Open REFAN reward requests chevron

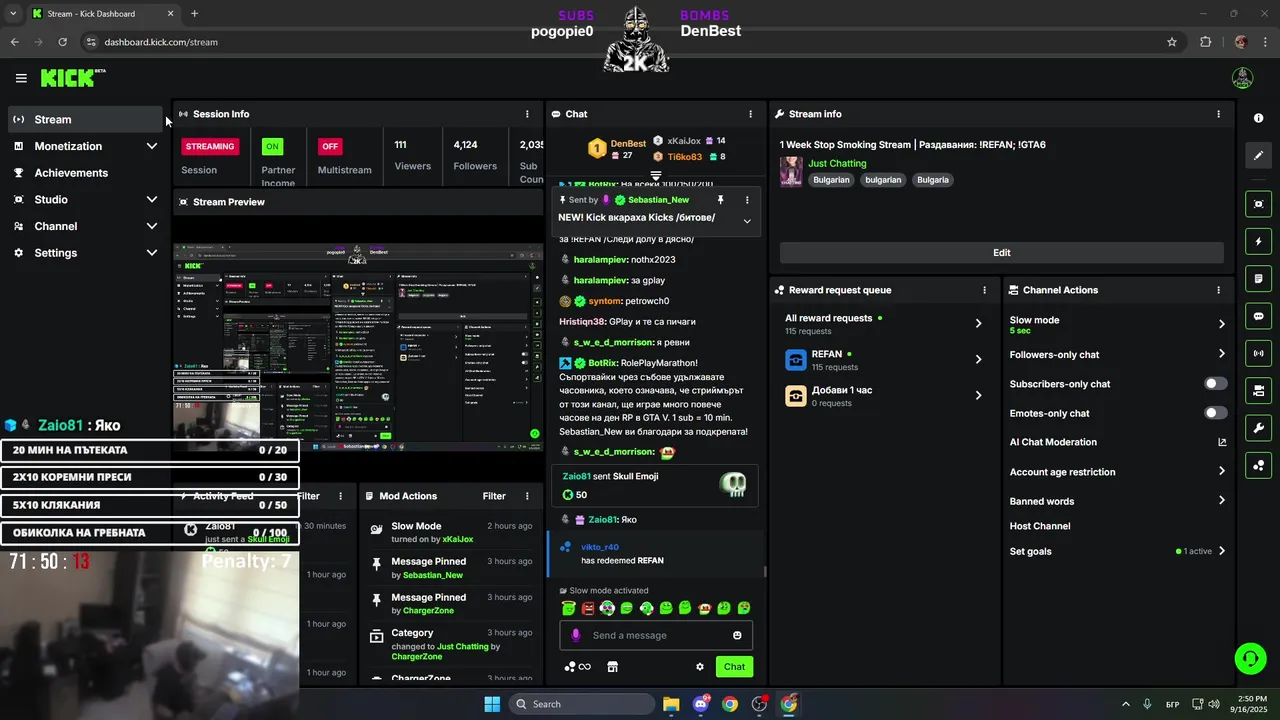coord(978,359)
